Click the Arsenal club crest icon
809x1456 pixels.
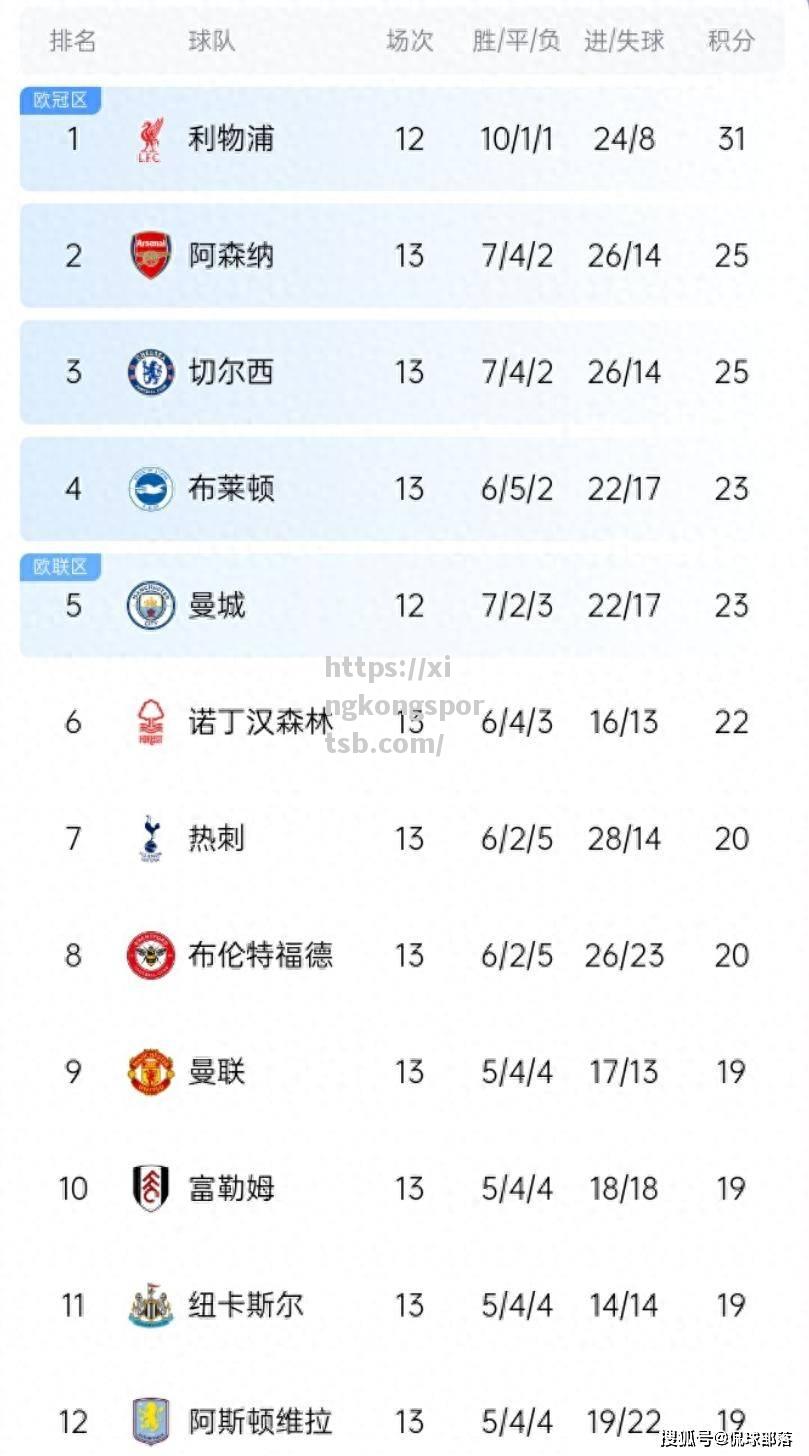151,256
